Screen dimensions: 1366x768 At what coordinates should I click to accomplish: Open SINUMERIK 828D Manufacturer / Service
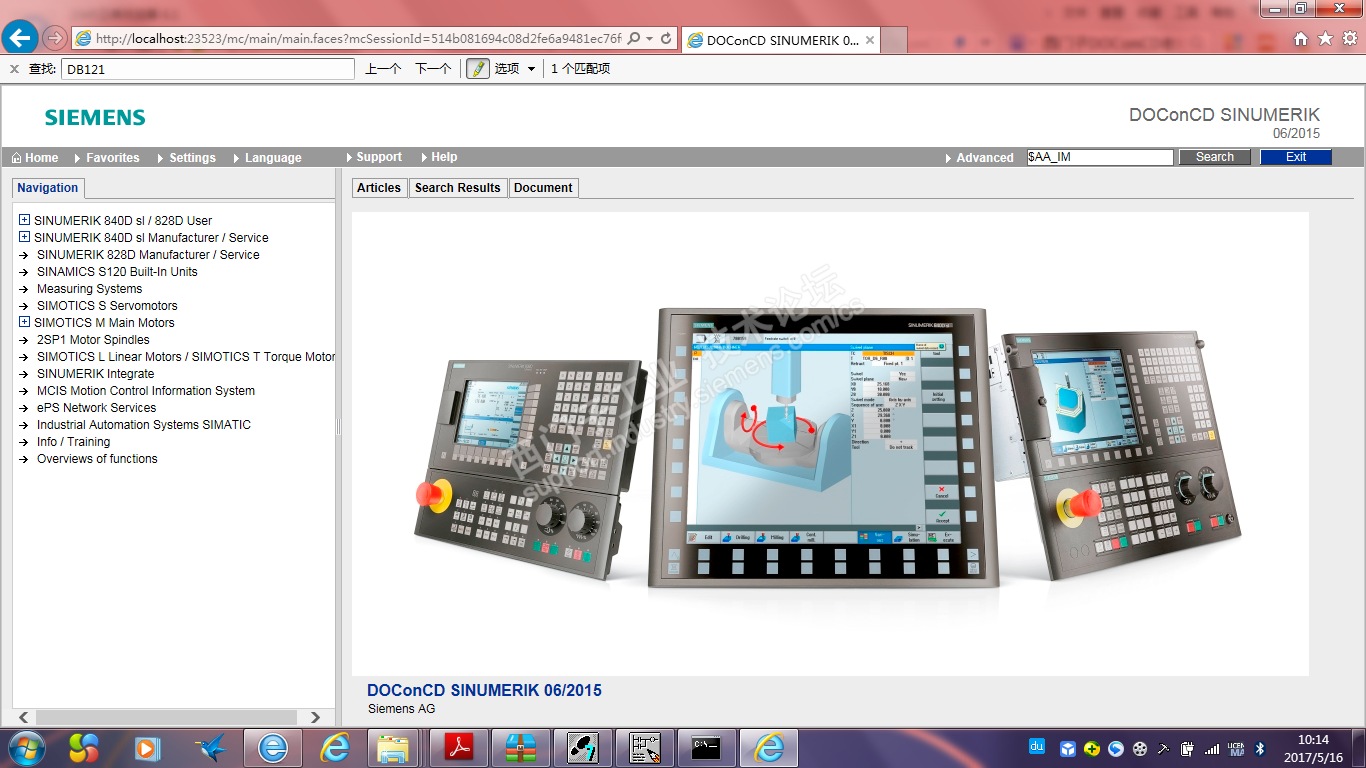(148, 255)
